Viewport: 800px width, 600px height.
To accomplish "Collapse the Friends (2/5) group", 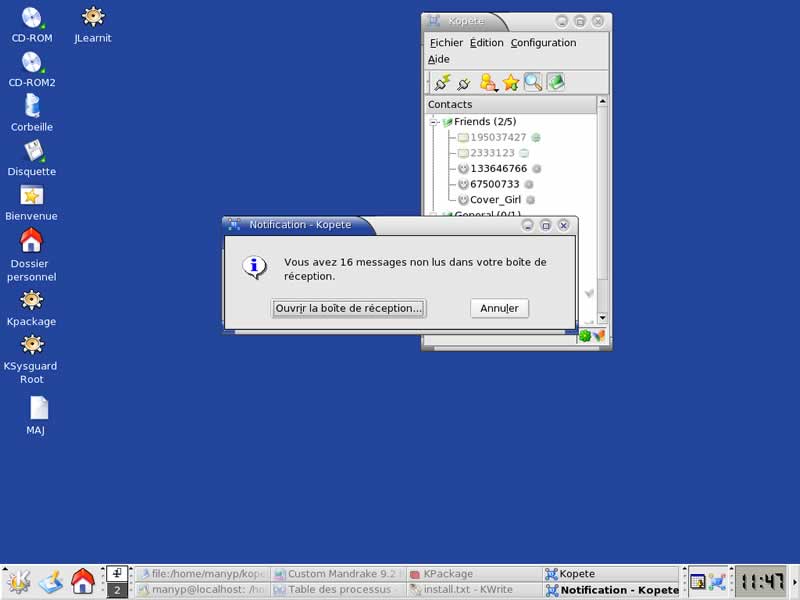I will point(434,122).
